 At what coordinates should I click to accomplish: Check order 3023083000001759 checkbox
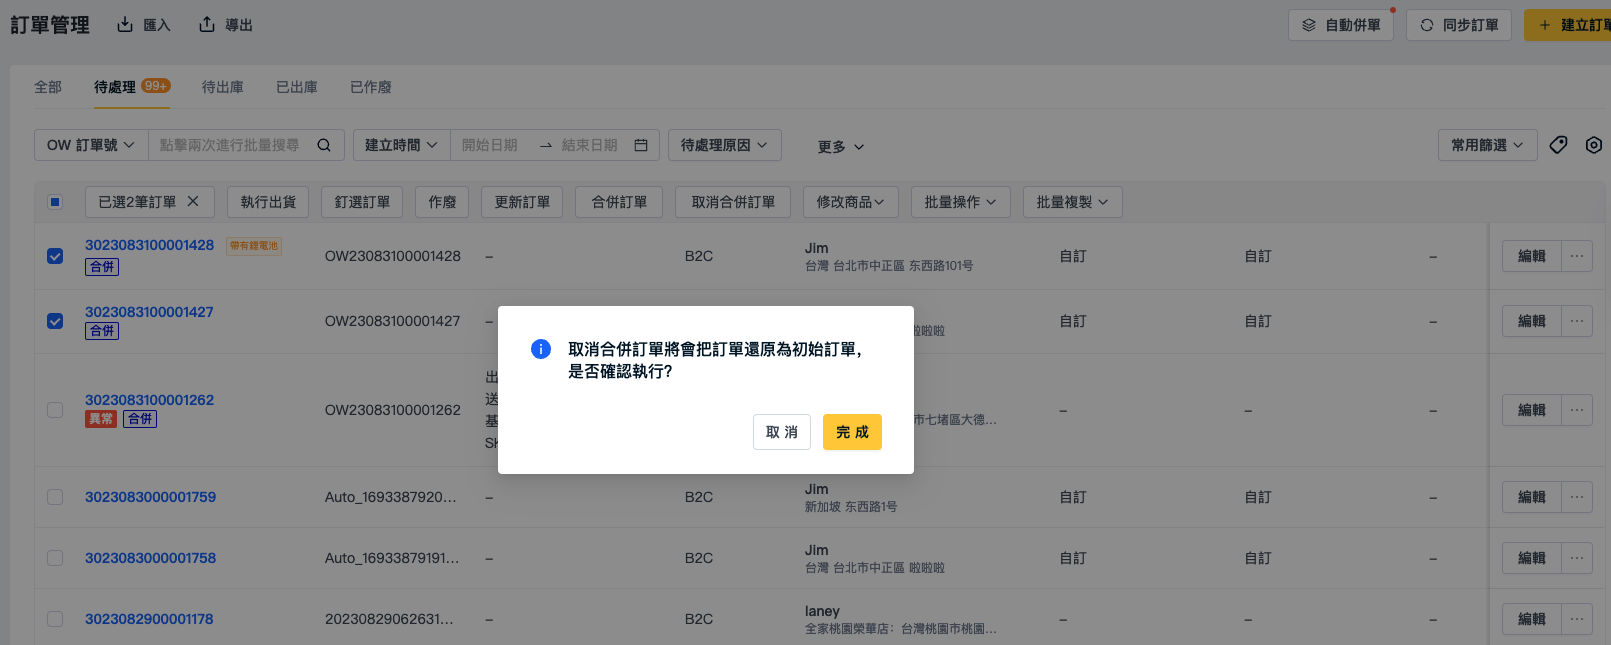(x=55, y=497)
